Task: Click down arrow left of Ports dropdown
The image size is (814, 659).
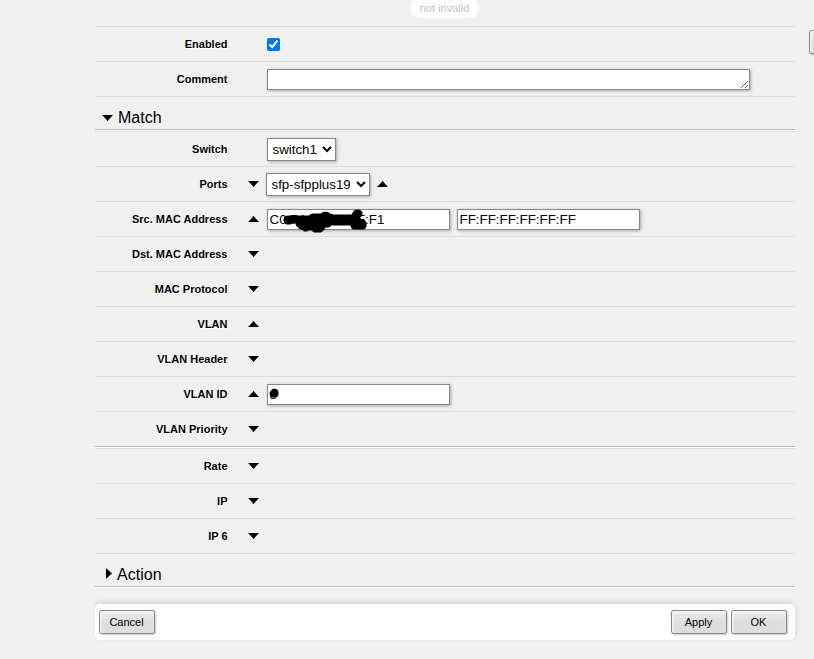Action: coord(253,184)
